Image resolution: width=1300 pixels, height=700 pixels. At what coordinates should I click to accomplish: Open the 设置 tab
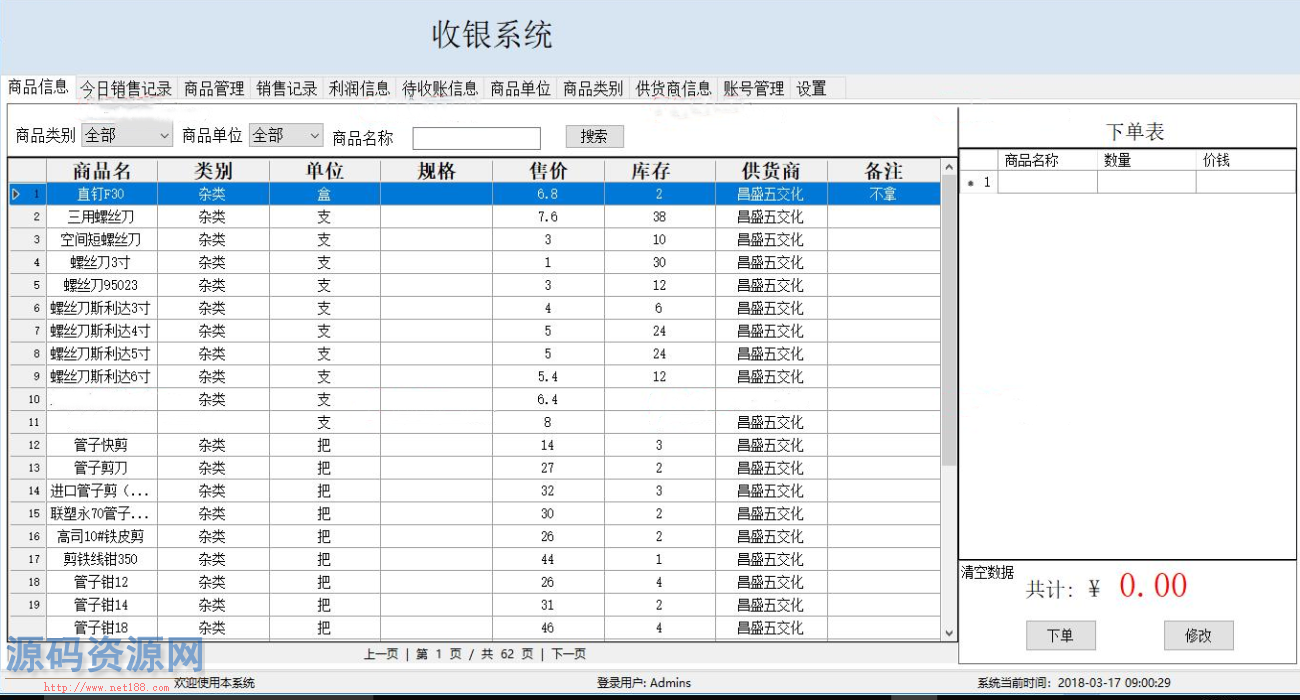click(812, 88)
